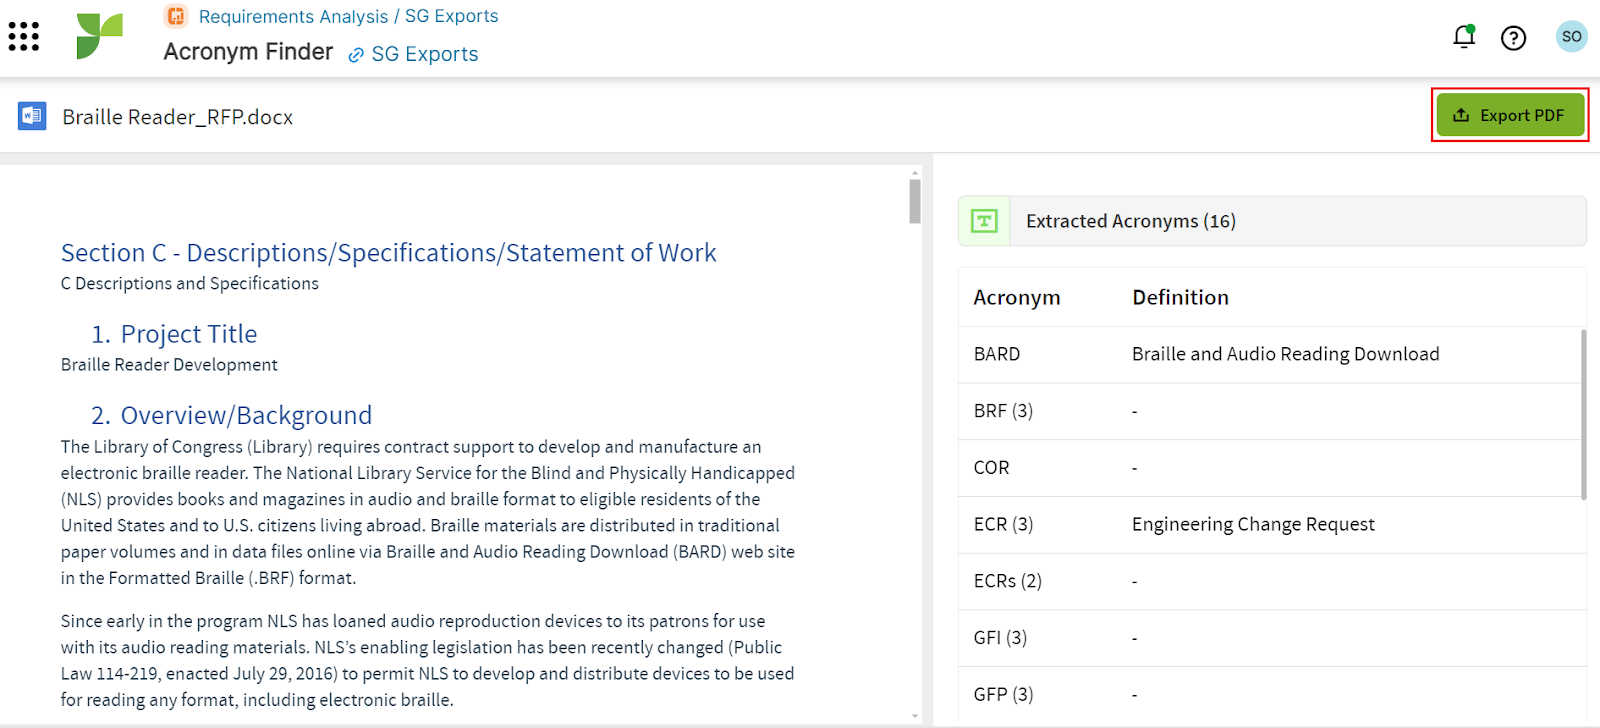Image resolution: width=1600 pixels, height=728 pixels.
Task: Click the Braille Reader_RFP.docx file name
Action: [178, 117]
